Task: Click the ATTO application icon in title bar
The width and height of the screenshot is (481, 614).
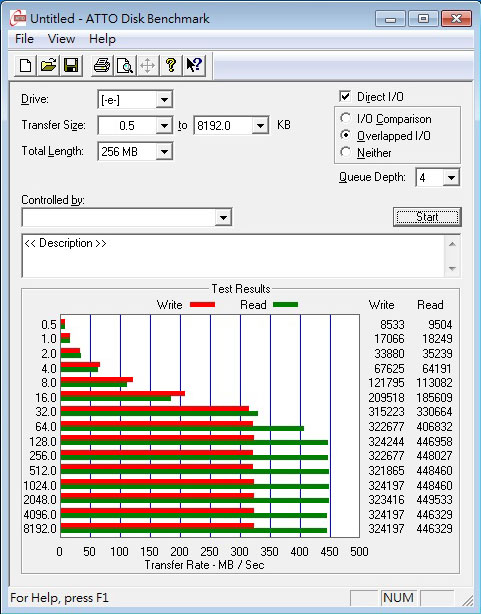Action: point(18,18)
